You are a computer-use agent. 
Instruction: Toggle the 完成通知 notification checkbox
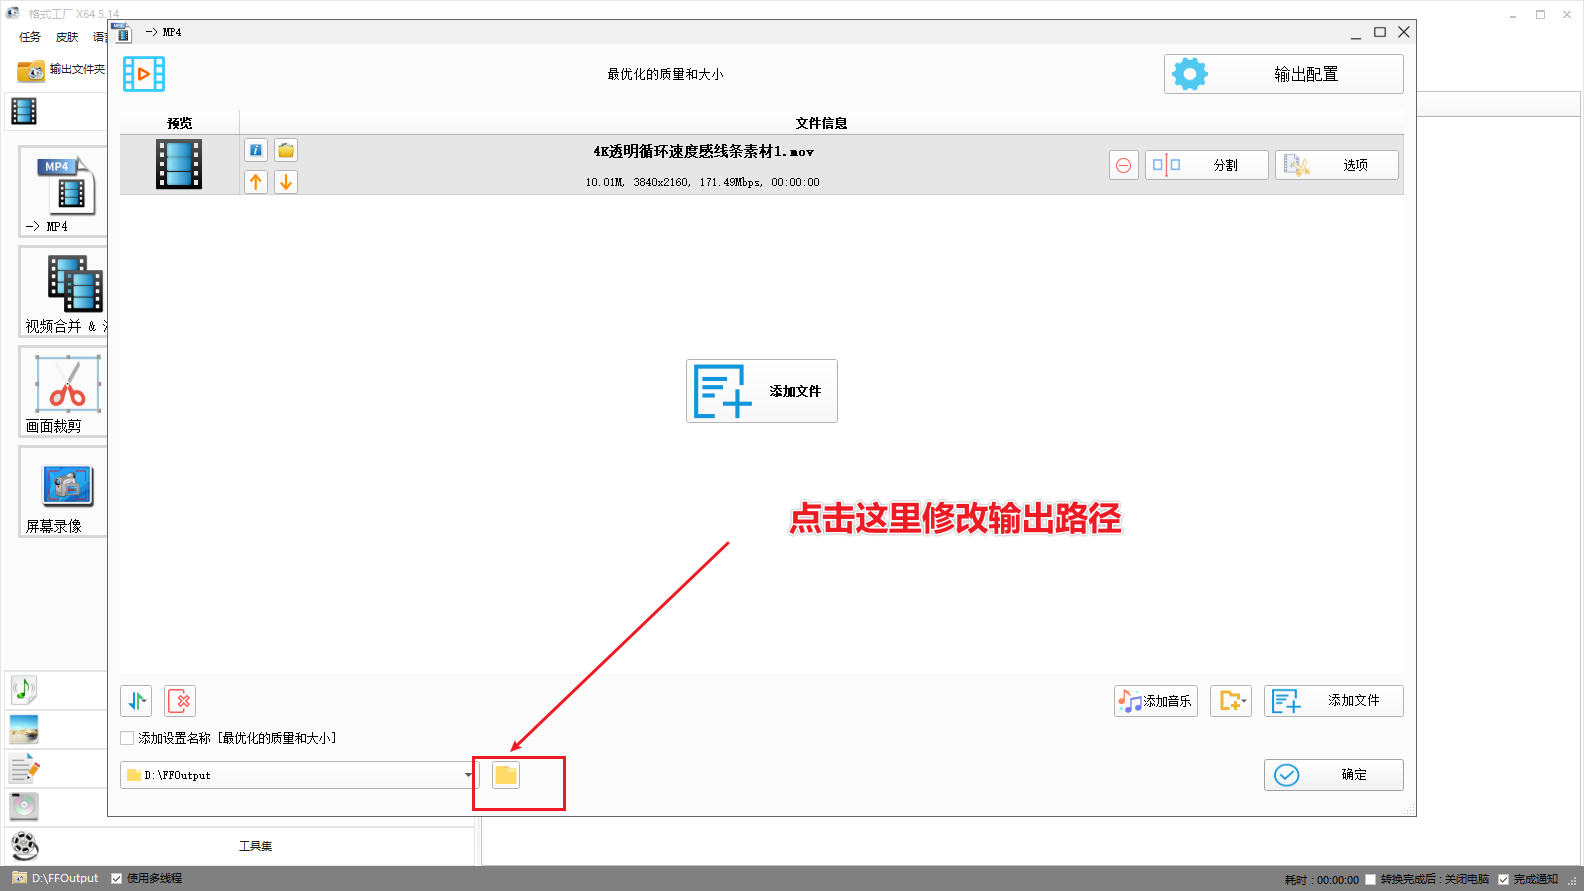1503,879
